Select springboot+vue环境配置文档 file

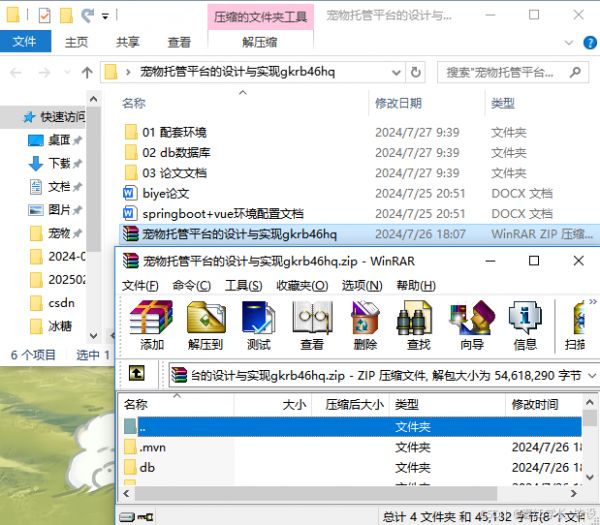point(223,214)
